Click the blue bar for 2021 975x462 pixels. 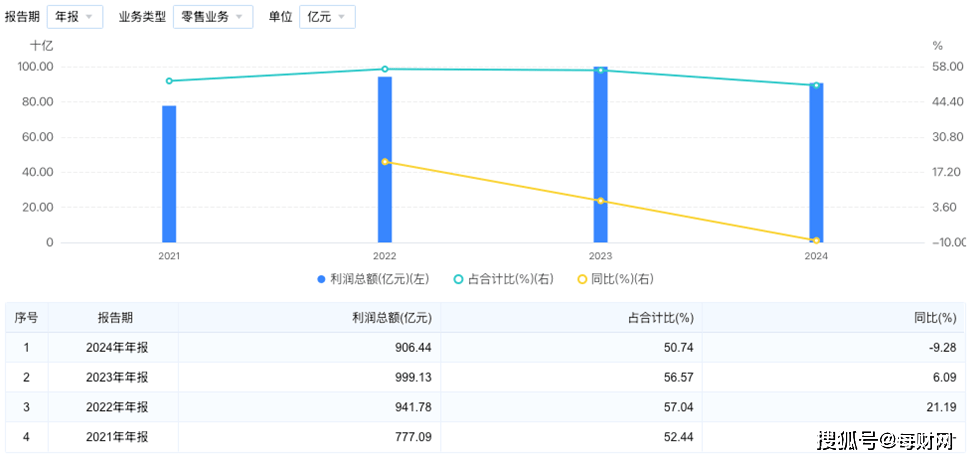click(169, 175)
